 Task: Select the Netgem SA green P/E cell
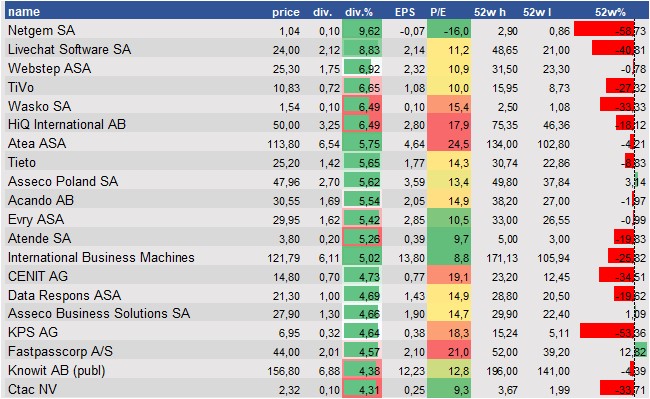coord(449,30)
